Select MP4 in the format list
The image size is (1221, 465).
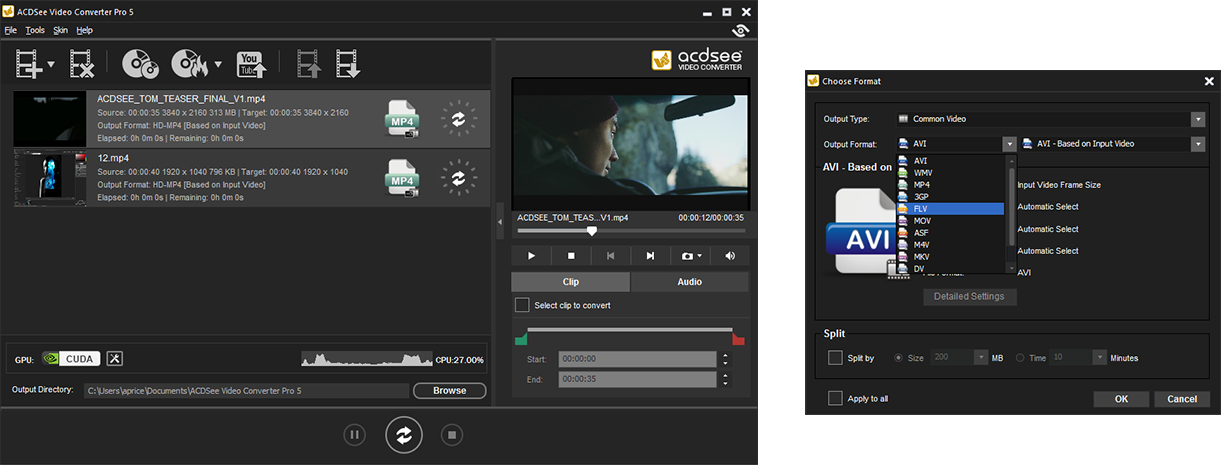951,185
